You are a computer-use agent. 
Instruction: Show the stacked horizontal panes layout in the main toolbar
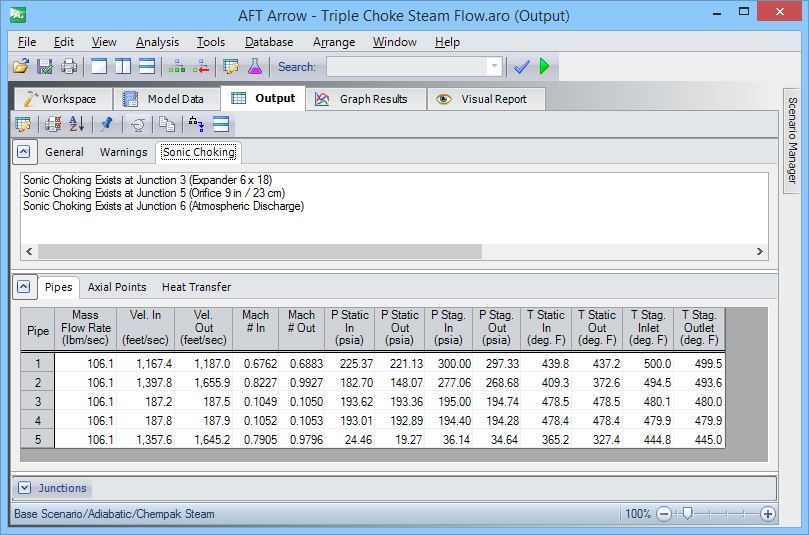point(147,67)
